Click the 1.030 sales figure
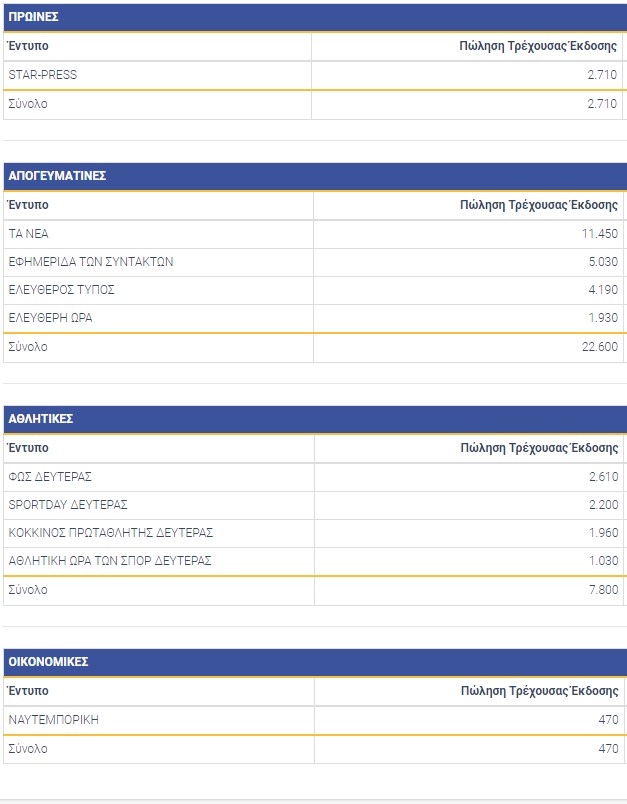627x804 pixels. [x=603, y=561]
